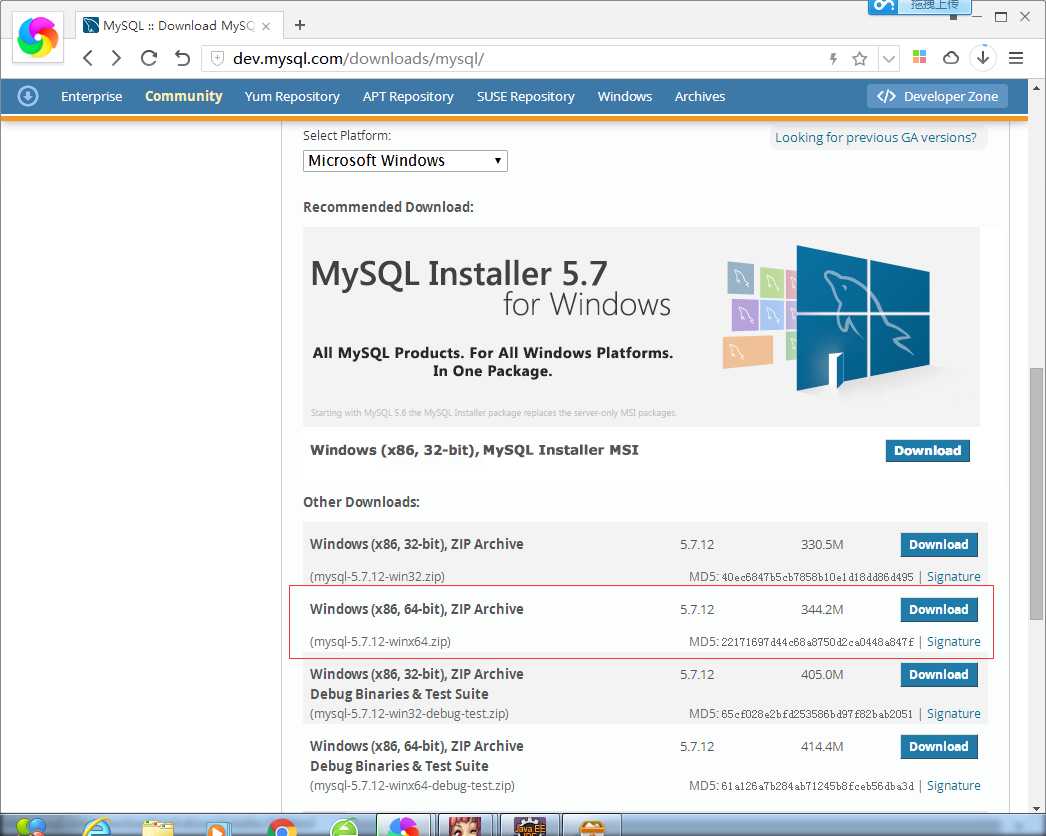Click the undo/restore arrow icon in toolbar
This screenshot has width=1046, height=836.
tap(182, 58)
